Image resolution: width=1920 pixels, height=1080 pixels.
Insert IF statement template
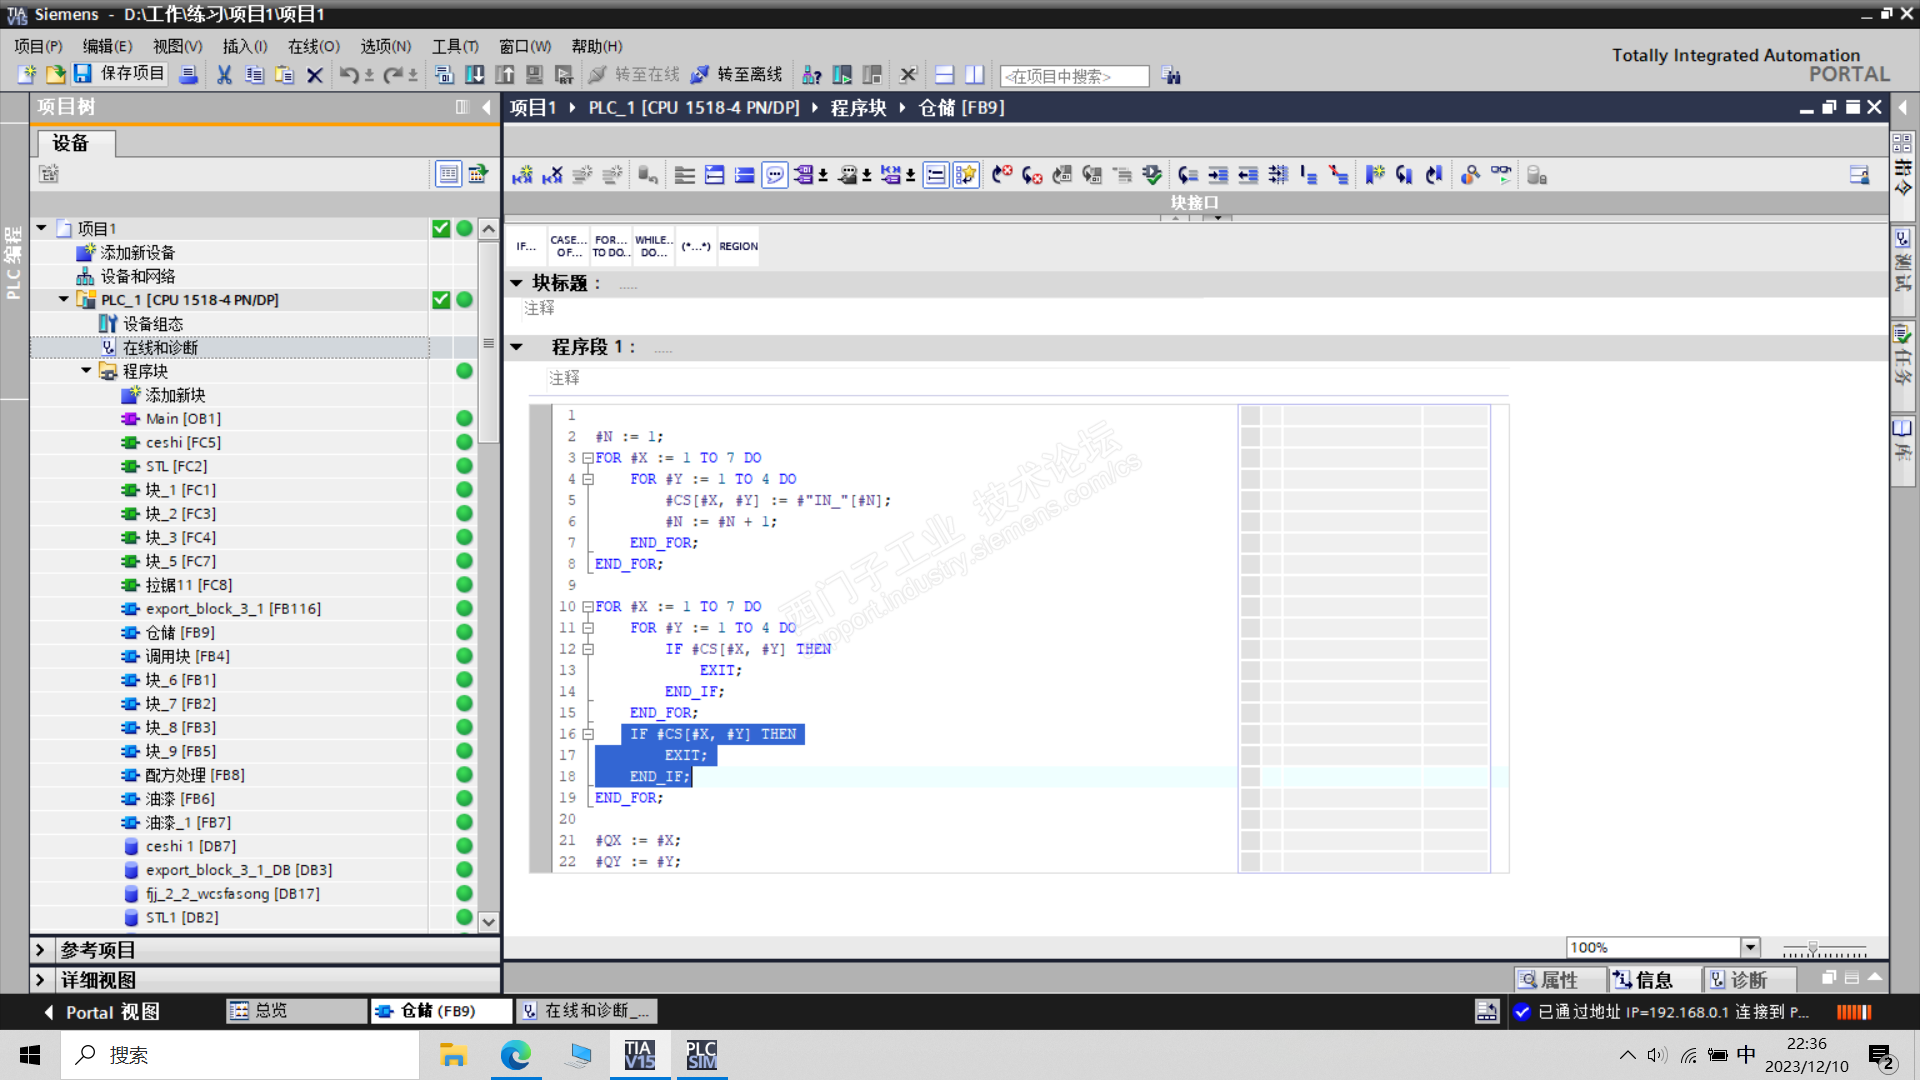click(x=526, y=246)
